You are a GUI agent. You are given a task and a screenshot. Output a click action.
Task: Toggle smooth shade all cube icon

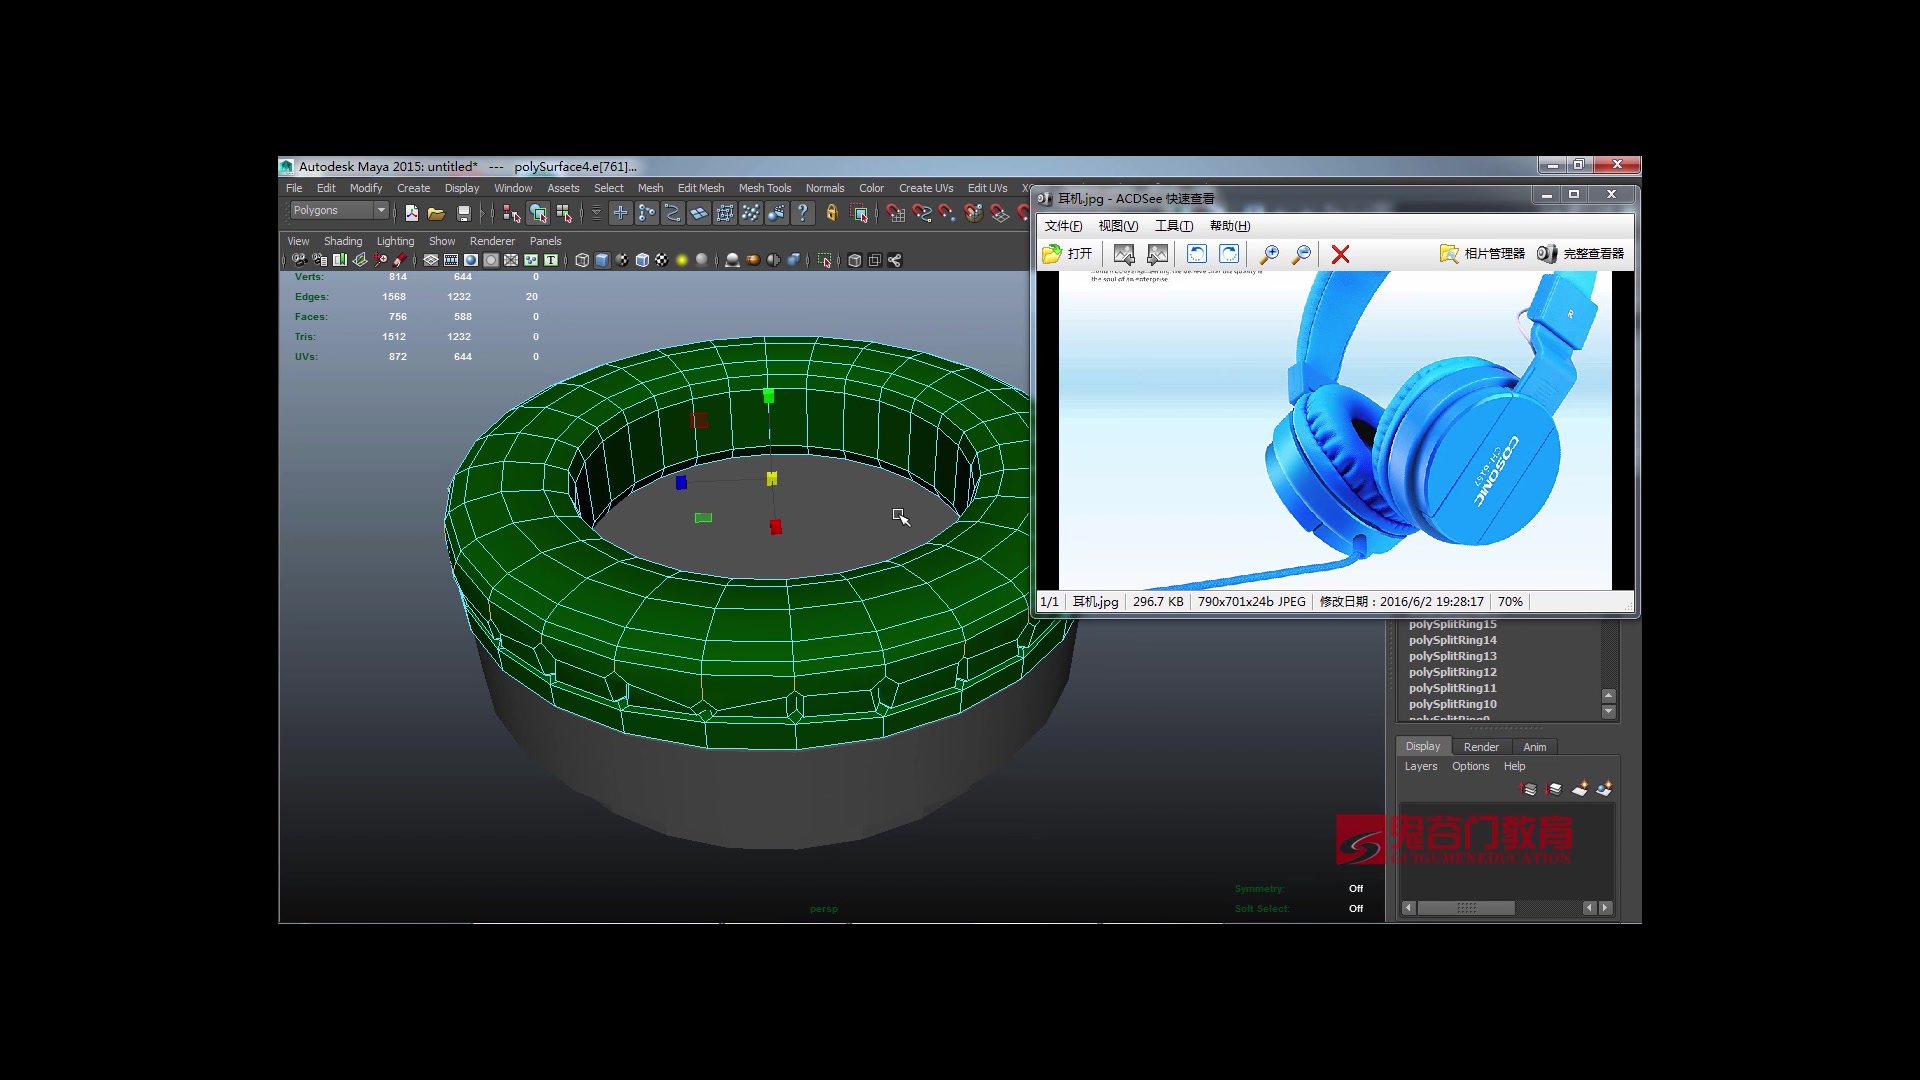click(602, 260)
